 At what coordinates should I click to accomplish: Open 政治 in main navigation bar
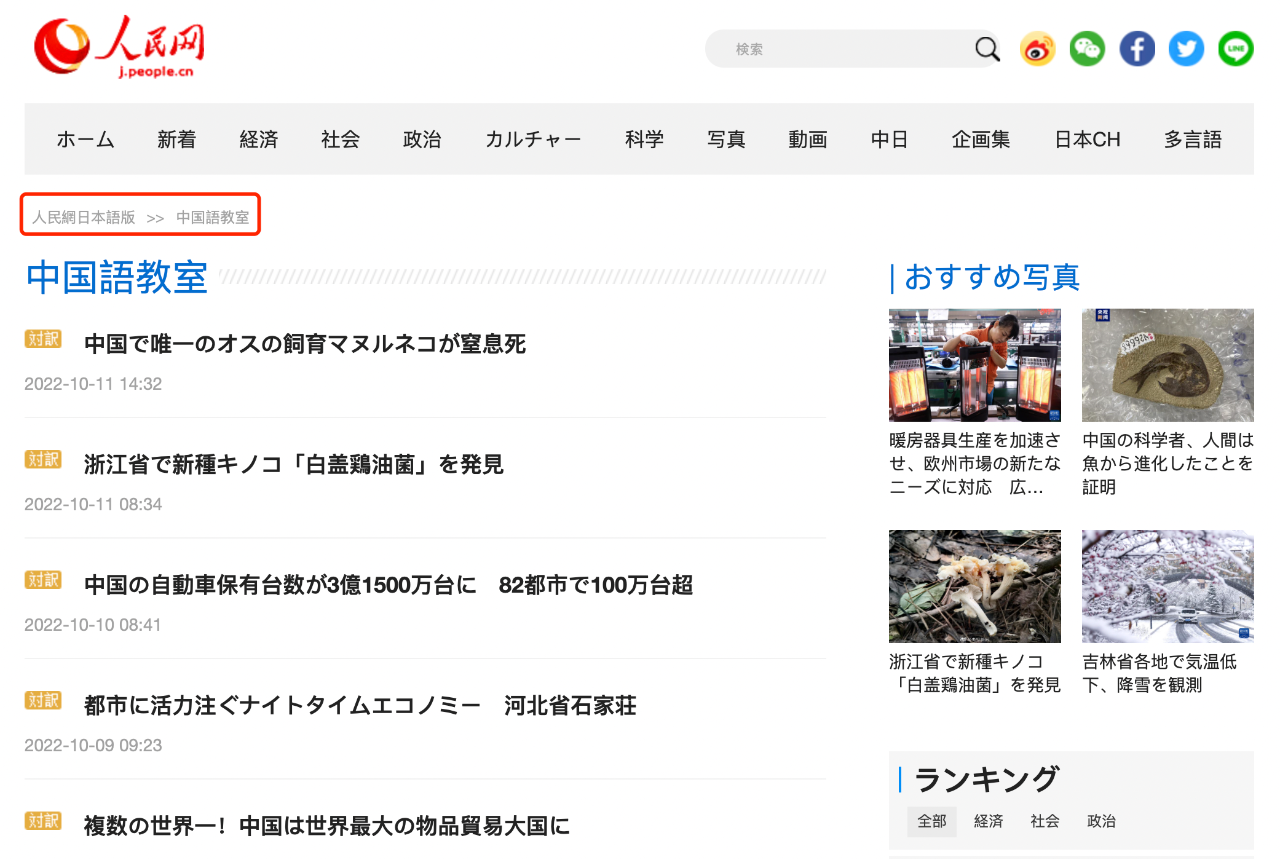[423, 140]
